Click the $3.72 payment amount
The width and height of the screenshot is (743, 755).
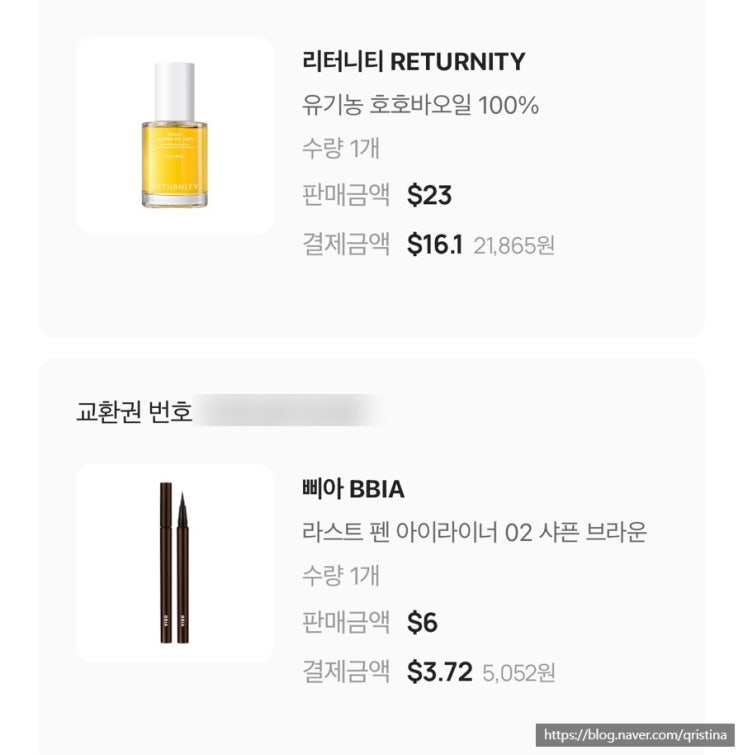pyautogui.click(x=439, y=672)
